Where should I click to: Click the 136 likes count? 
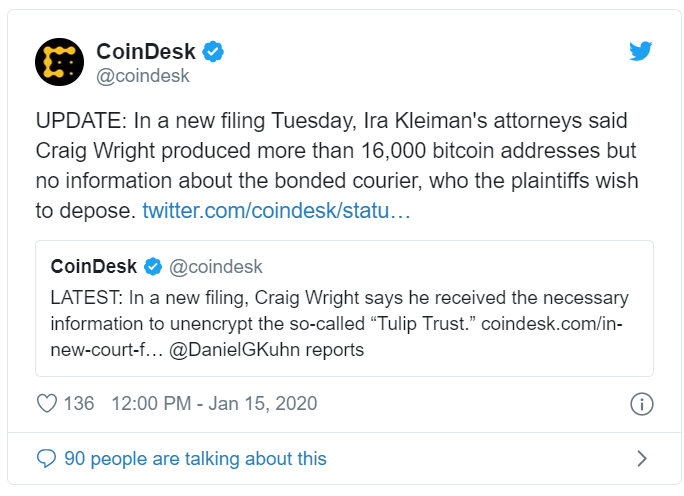pyautogui.click(x=78, y=404)
